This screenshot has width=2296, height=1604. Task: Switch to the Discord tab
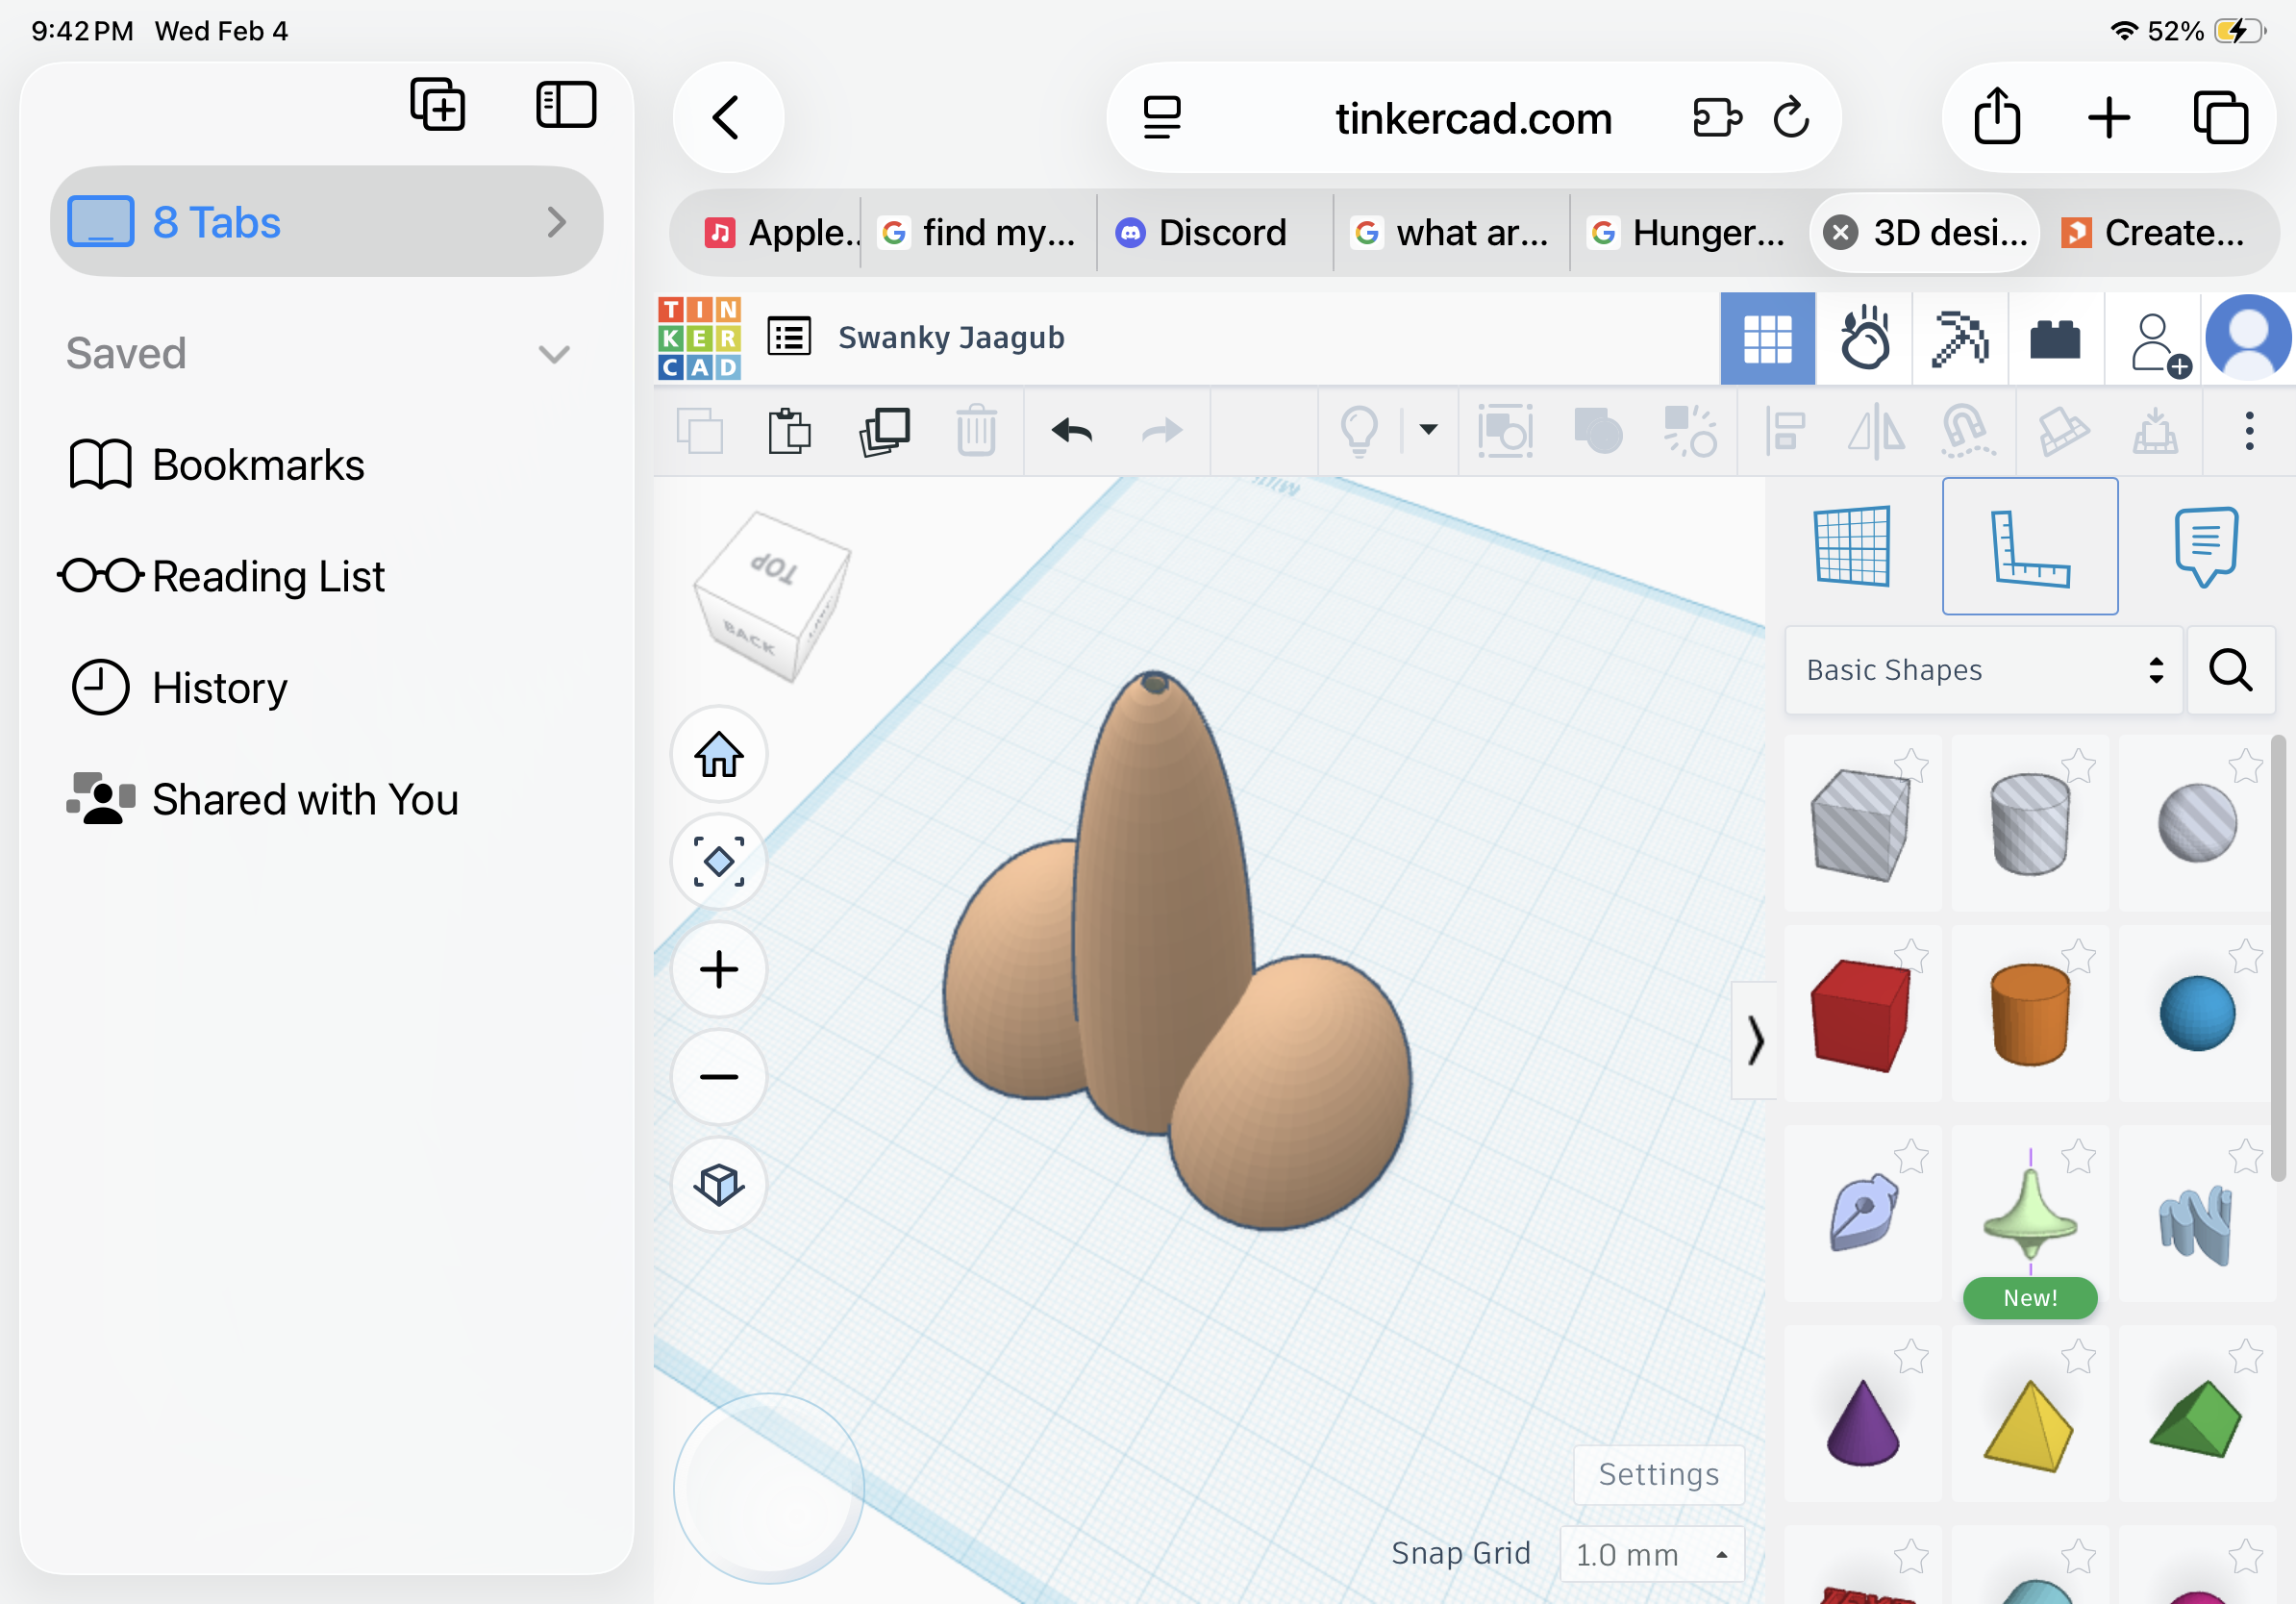[1214, 233]
